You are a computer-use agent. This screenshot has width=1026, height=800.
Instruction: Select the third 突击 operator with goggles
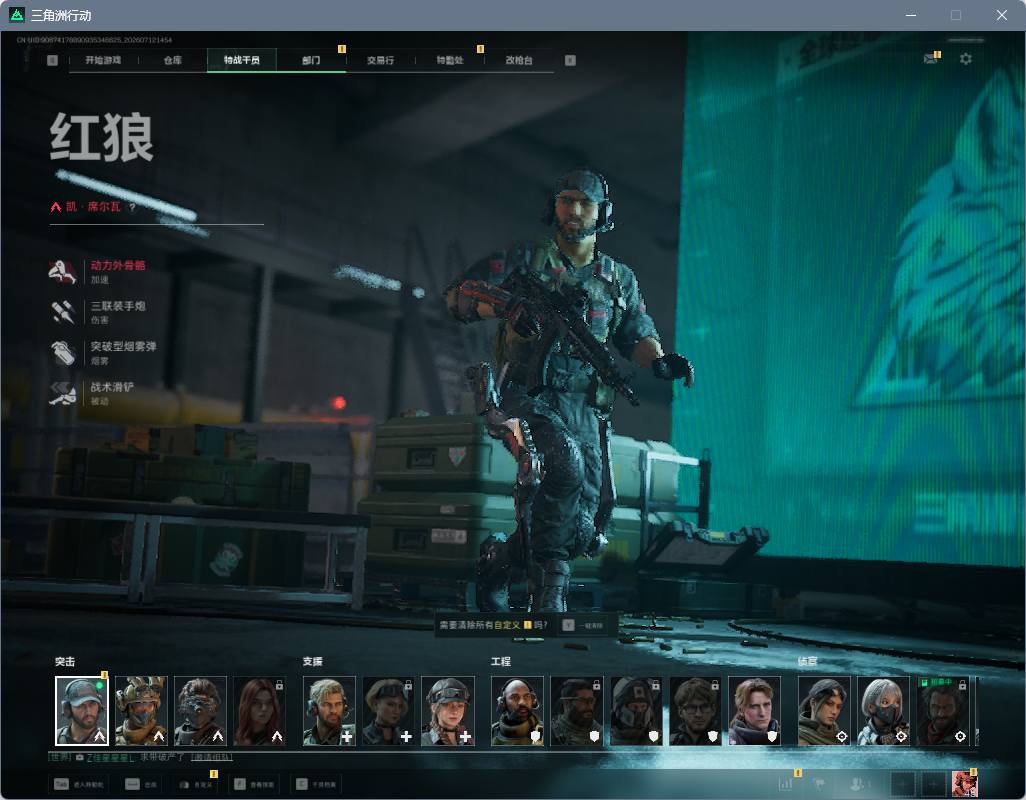coord(200,711)
